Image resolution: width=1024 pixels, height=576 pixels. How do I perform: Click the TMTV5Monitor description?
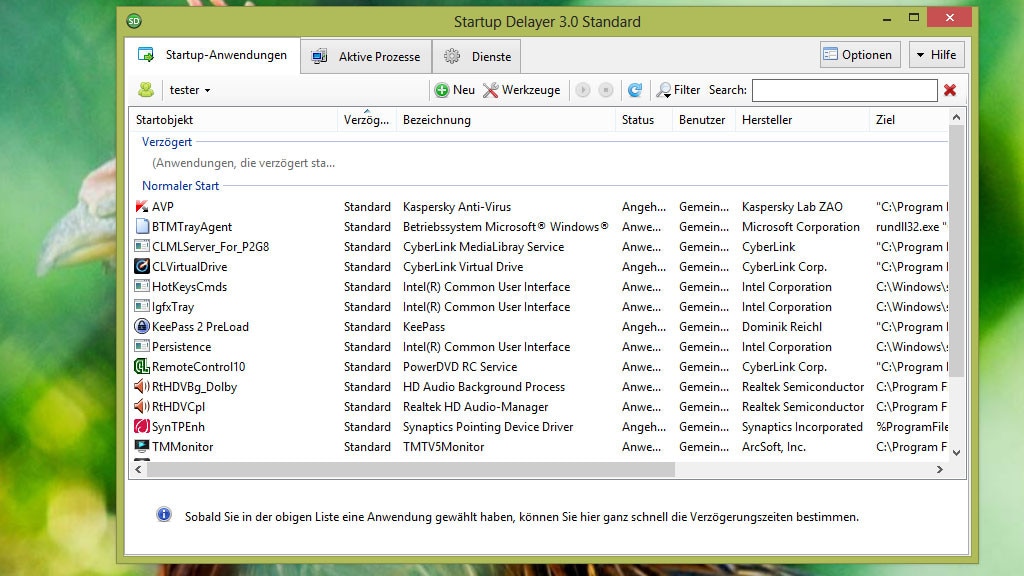coord(443,447)
